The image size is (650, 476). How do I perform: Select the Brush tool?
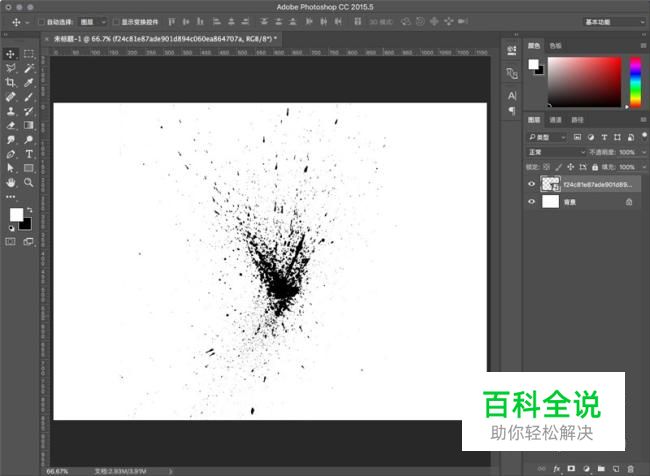(x=29, y=97)
